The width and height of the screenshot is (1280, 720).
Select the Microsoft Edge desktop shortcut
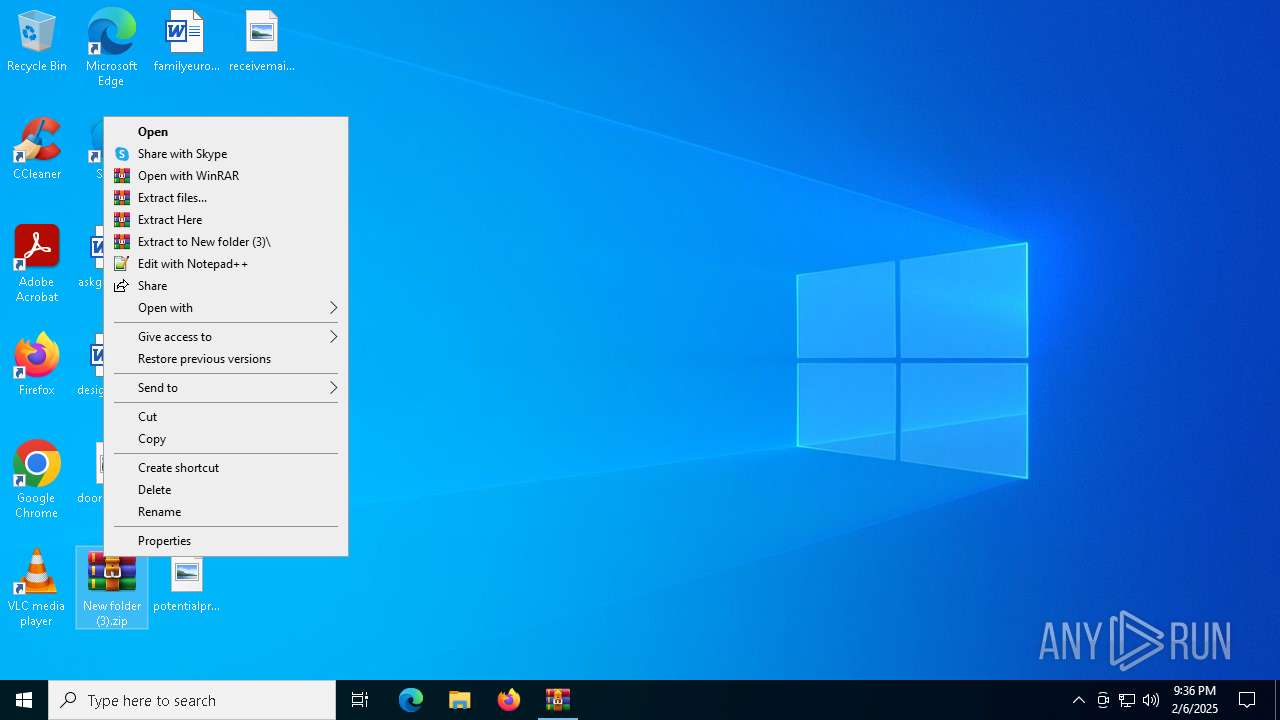(x=111, y=47)
